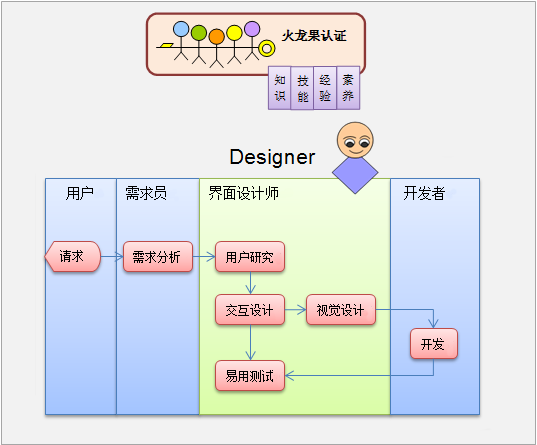Image resolution: width=537 pixels, height=445 pixels.
Task: Click the purple-headed stick figure
Action: (252, 41)
